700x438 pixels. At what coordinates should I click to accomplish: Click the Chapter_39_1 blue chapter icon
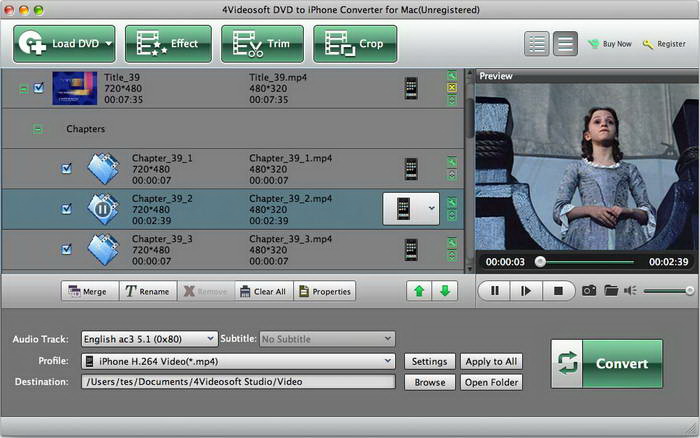[x=103, y=169]
